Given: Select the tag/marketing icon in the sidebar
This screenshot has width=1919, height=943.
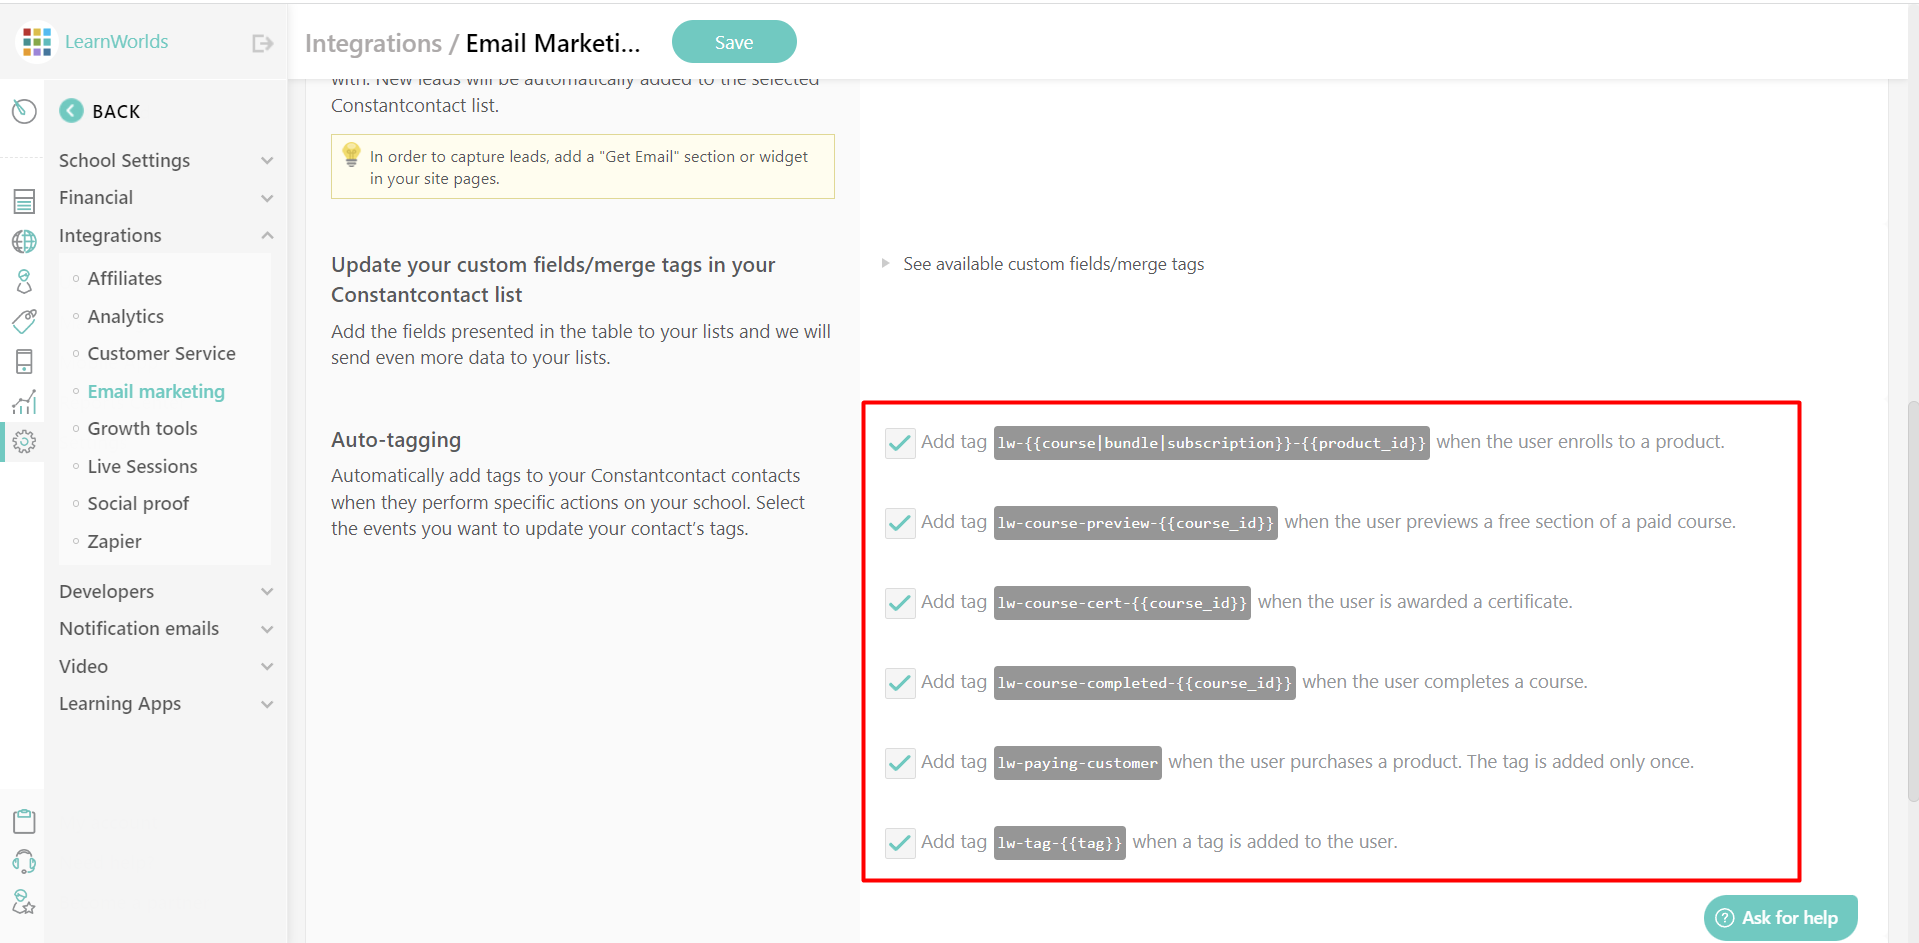Looking at the screenshot, I should pyautogui.click(x=24, y=321).
